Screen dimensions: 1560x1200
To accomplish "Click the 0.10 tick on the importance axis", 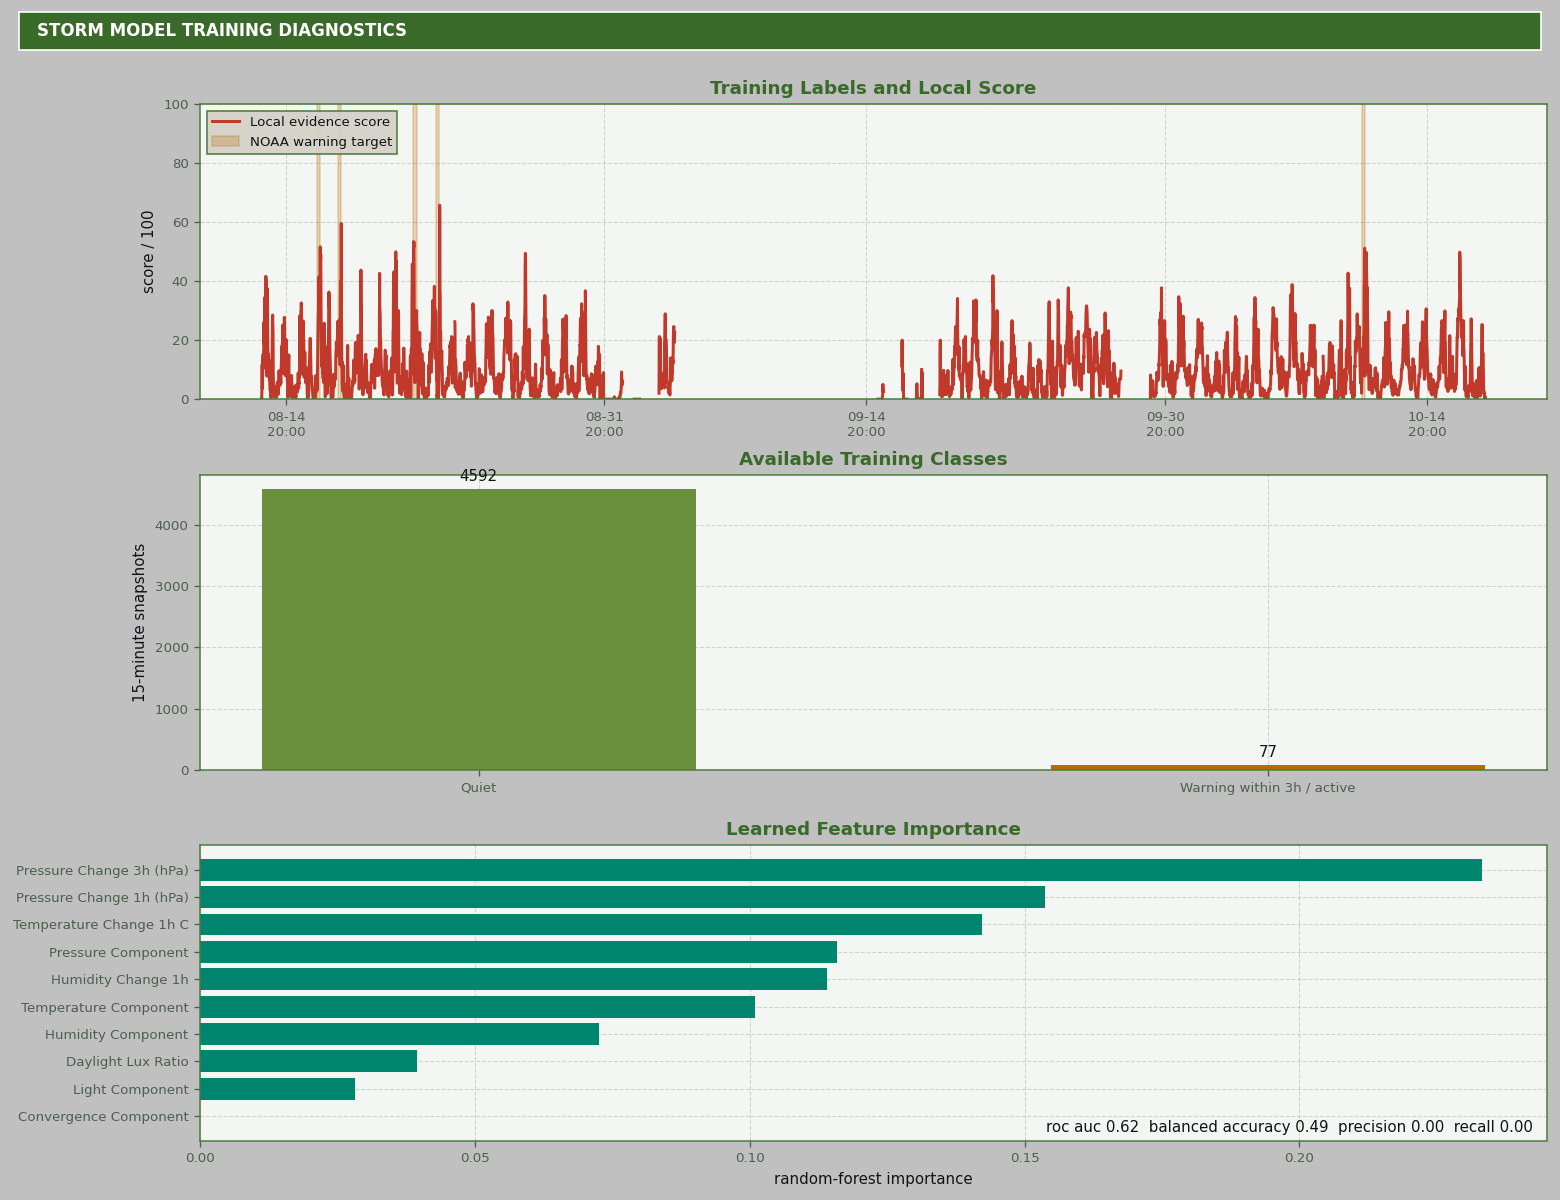I will click(750, 1157).
